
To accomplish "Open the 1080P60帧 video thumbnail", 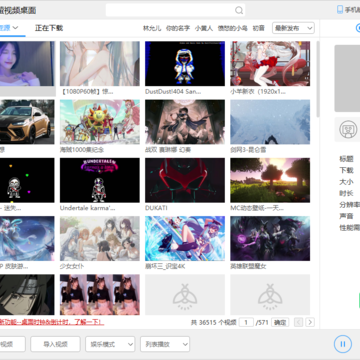I will pos(100,64).
